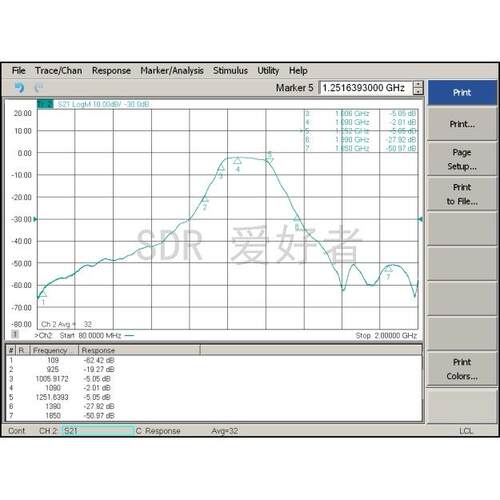This screenshot has width=500, height=500.
Task: Select marker table row with 1251.6393
Action: (213, 397)
